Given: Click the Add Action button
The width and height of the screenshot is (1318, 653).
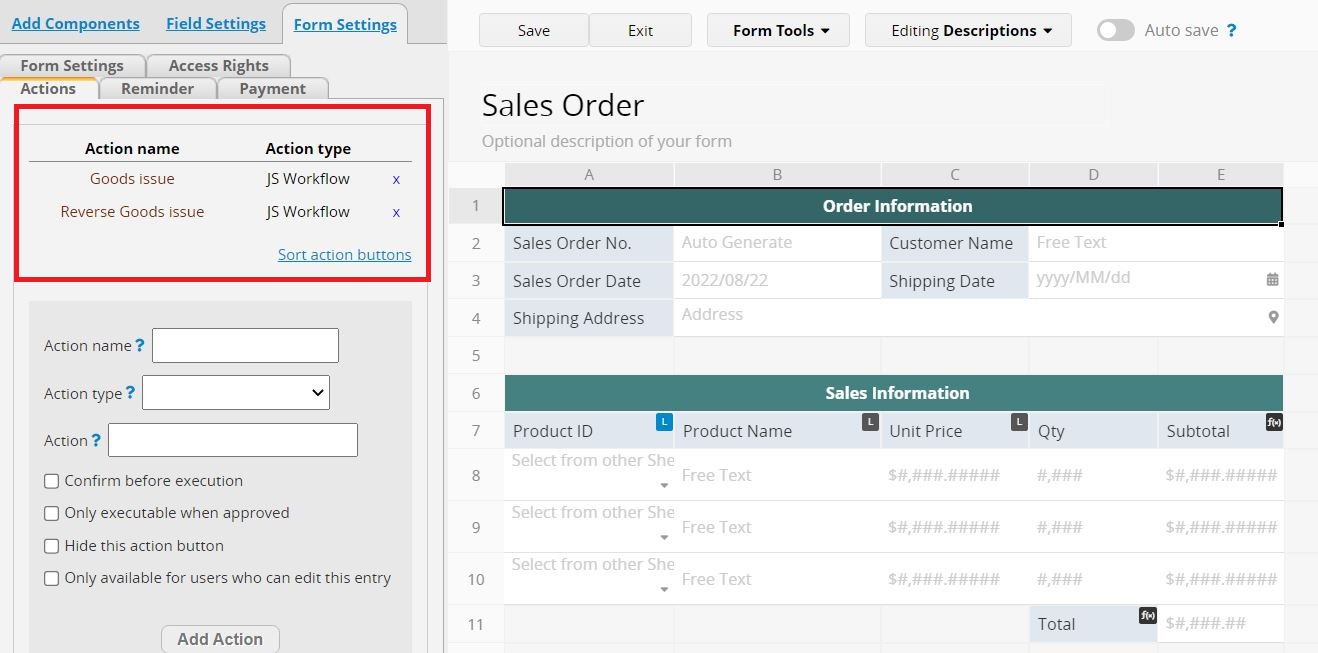Looking at the screenshot, I should [220, 639].
